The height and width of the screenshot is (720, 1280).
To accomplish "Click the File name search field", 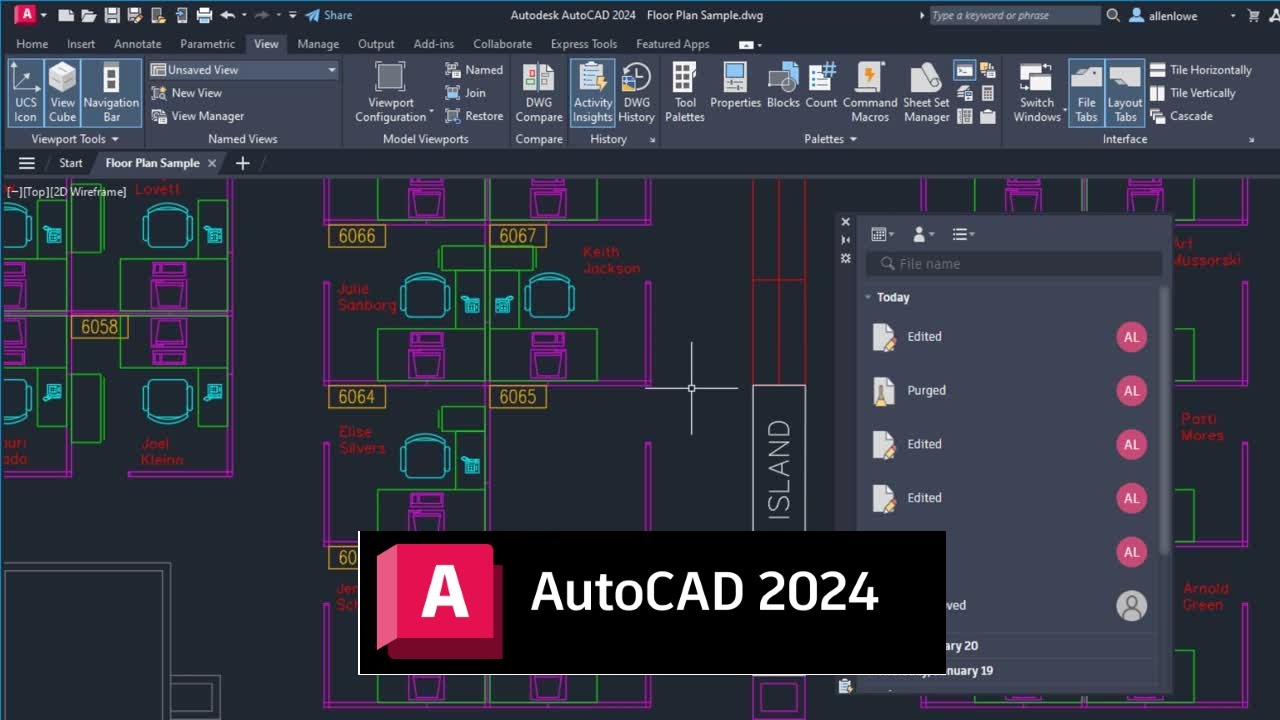I will point(1015,264).
